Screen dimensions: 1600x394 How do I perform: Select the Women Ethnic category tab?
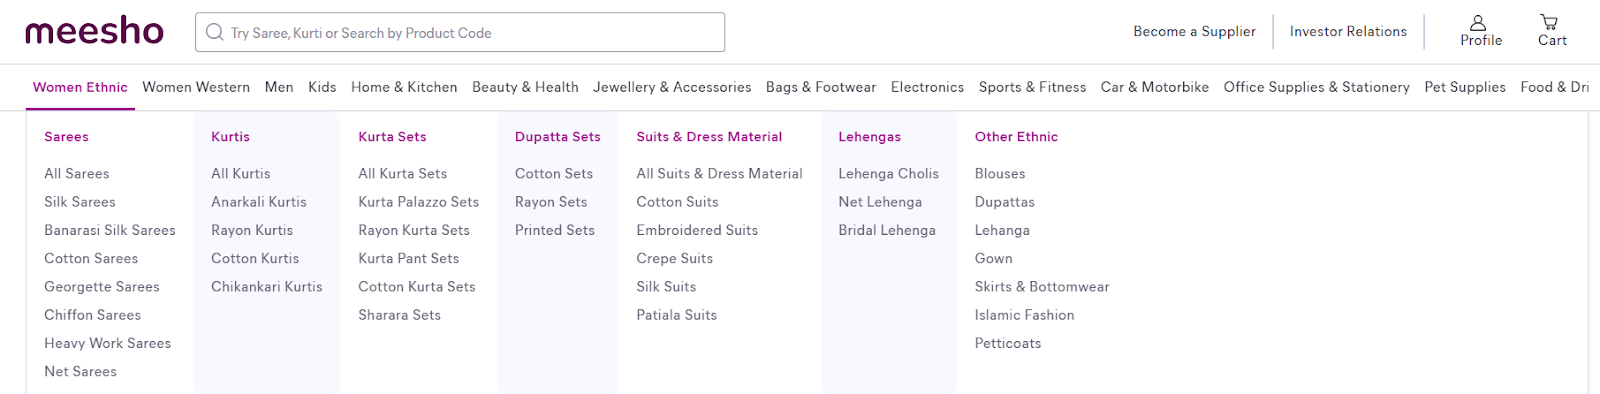pyautogui.click(x=80, y=87)
